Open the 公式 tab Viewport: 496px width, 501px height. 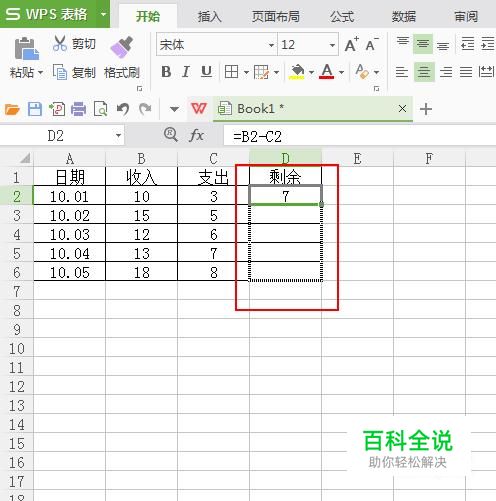pos(342,16)
